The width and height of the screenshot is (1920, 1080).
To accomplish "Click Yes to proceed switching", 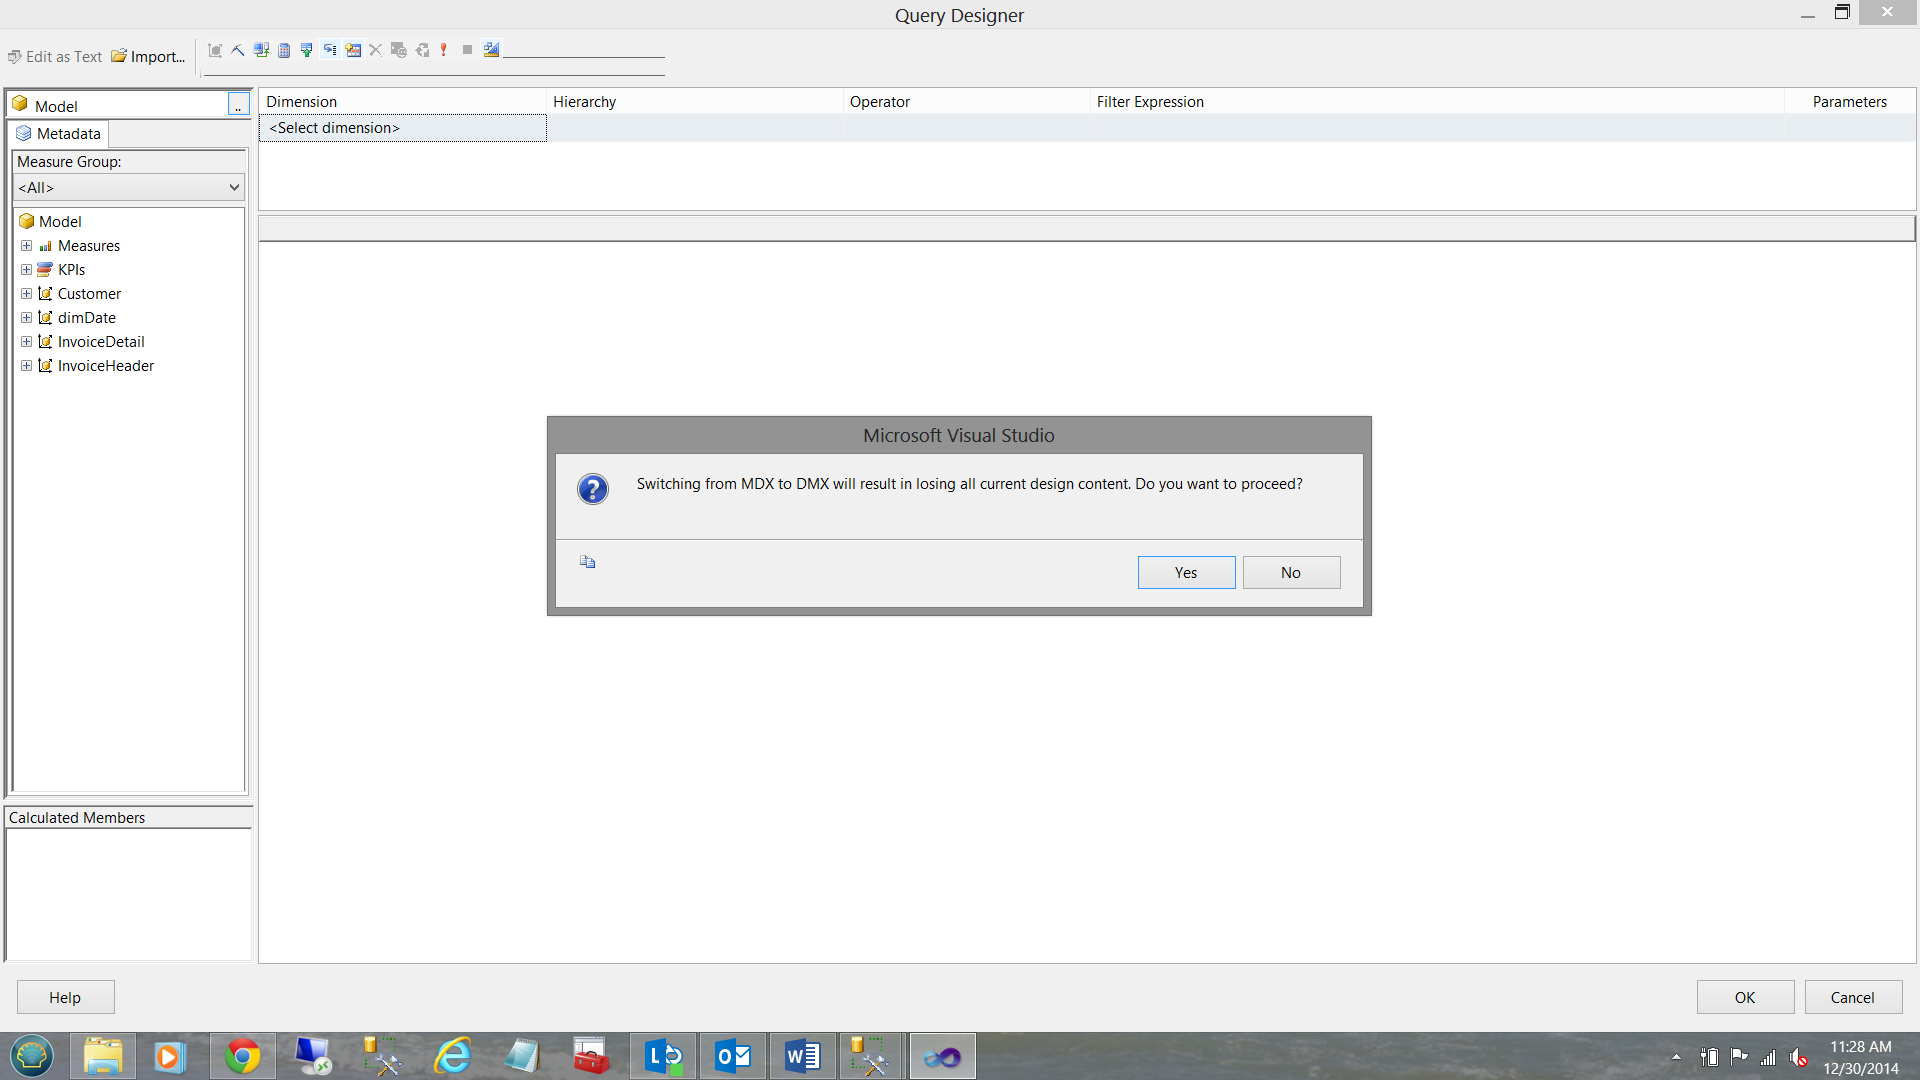I will click(1186, 573).
